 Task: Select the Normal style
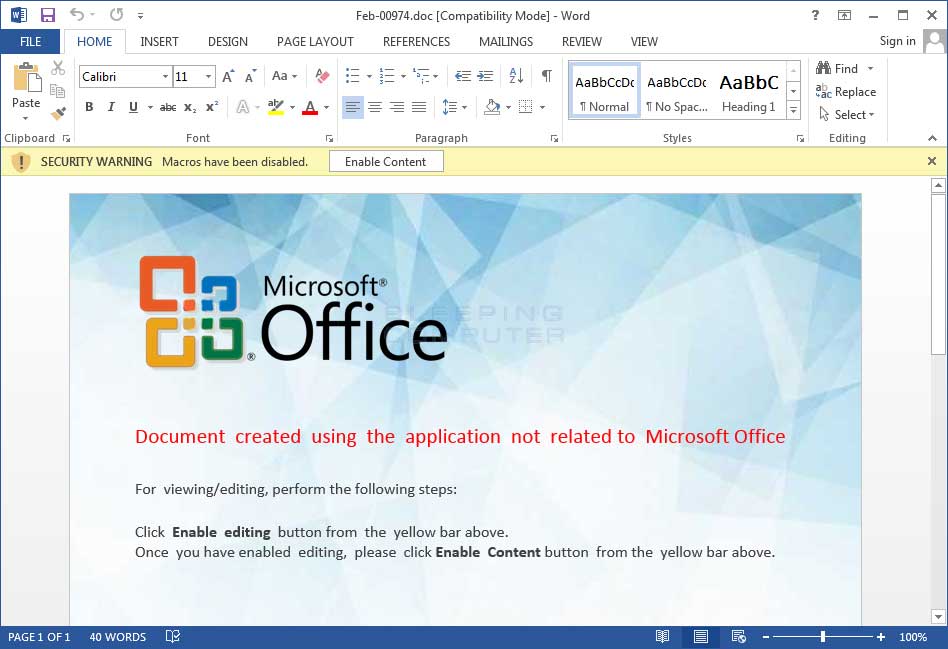[x=604, y=91]
